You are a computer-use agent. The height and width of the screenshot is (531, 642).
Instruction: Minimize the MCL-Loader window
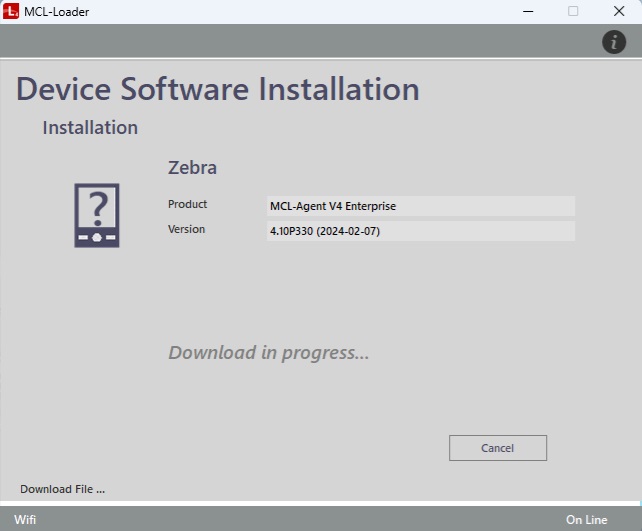click(528, 11)
